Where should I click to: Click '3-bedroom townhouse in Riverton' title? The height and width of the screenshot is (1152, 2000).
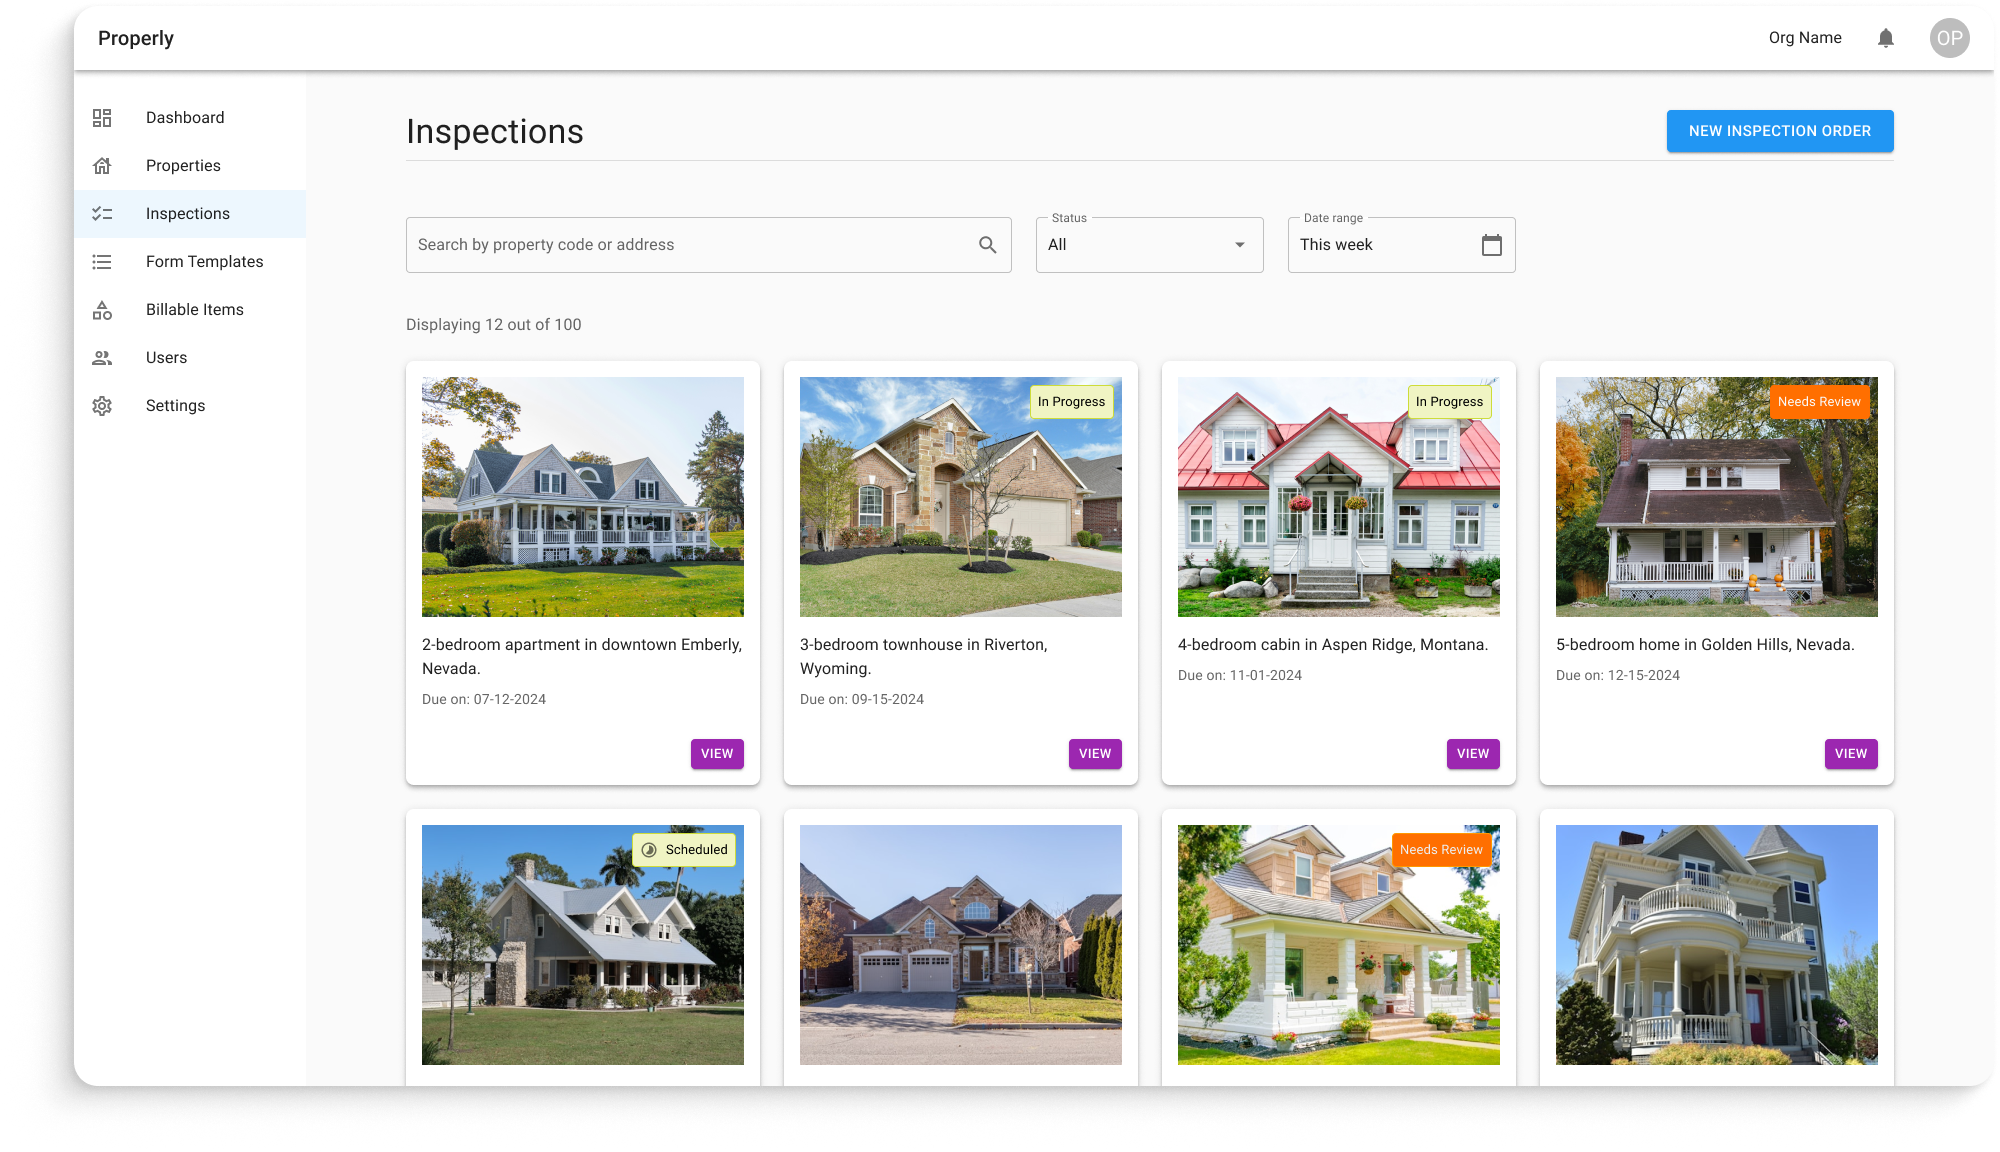(924, 657)
